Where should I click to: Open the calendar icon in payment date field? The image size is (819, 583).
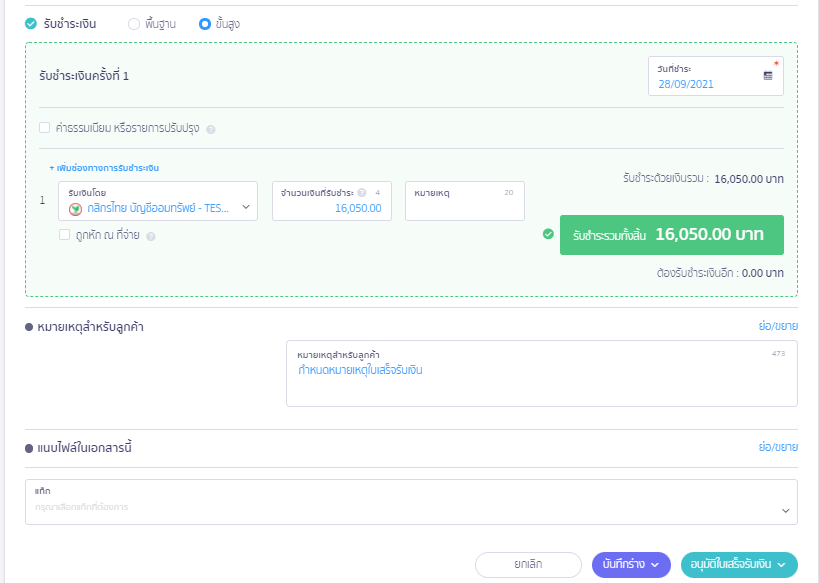(x=768, y=76)
